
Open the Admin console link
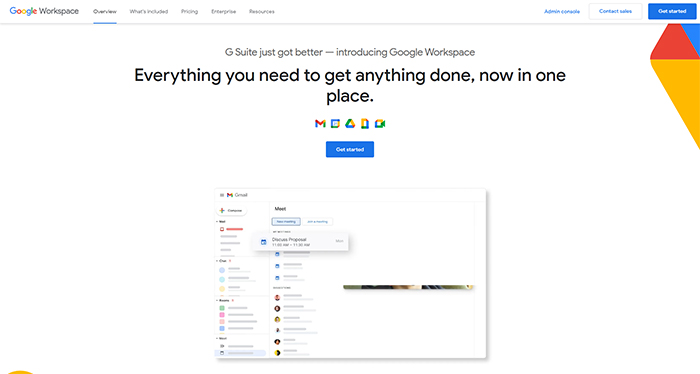(562, 12)
